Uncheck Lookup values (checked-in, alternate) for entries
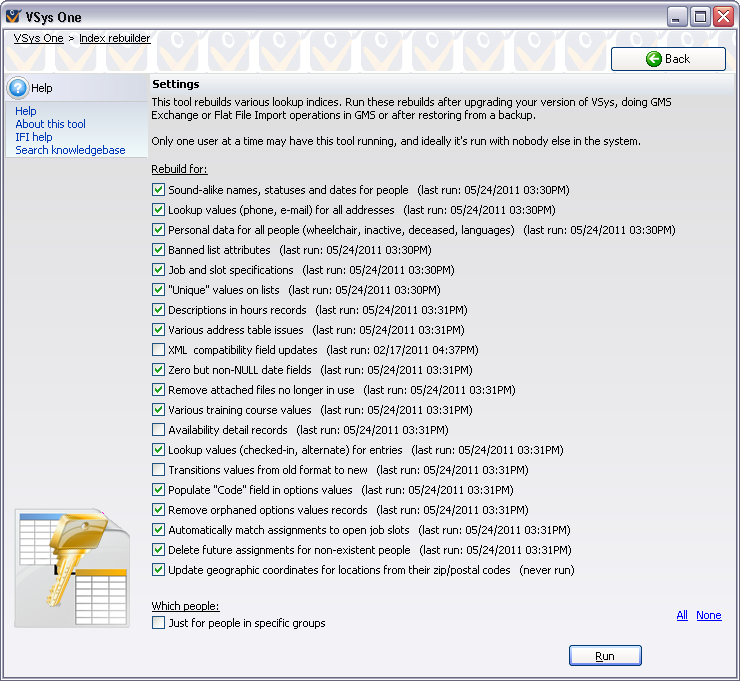This screenshot has width=740, height=681. point(158,450)
